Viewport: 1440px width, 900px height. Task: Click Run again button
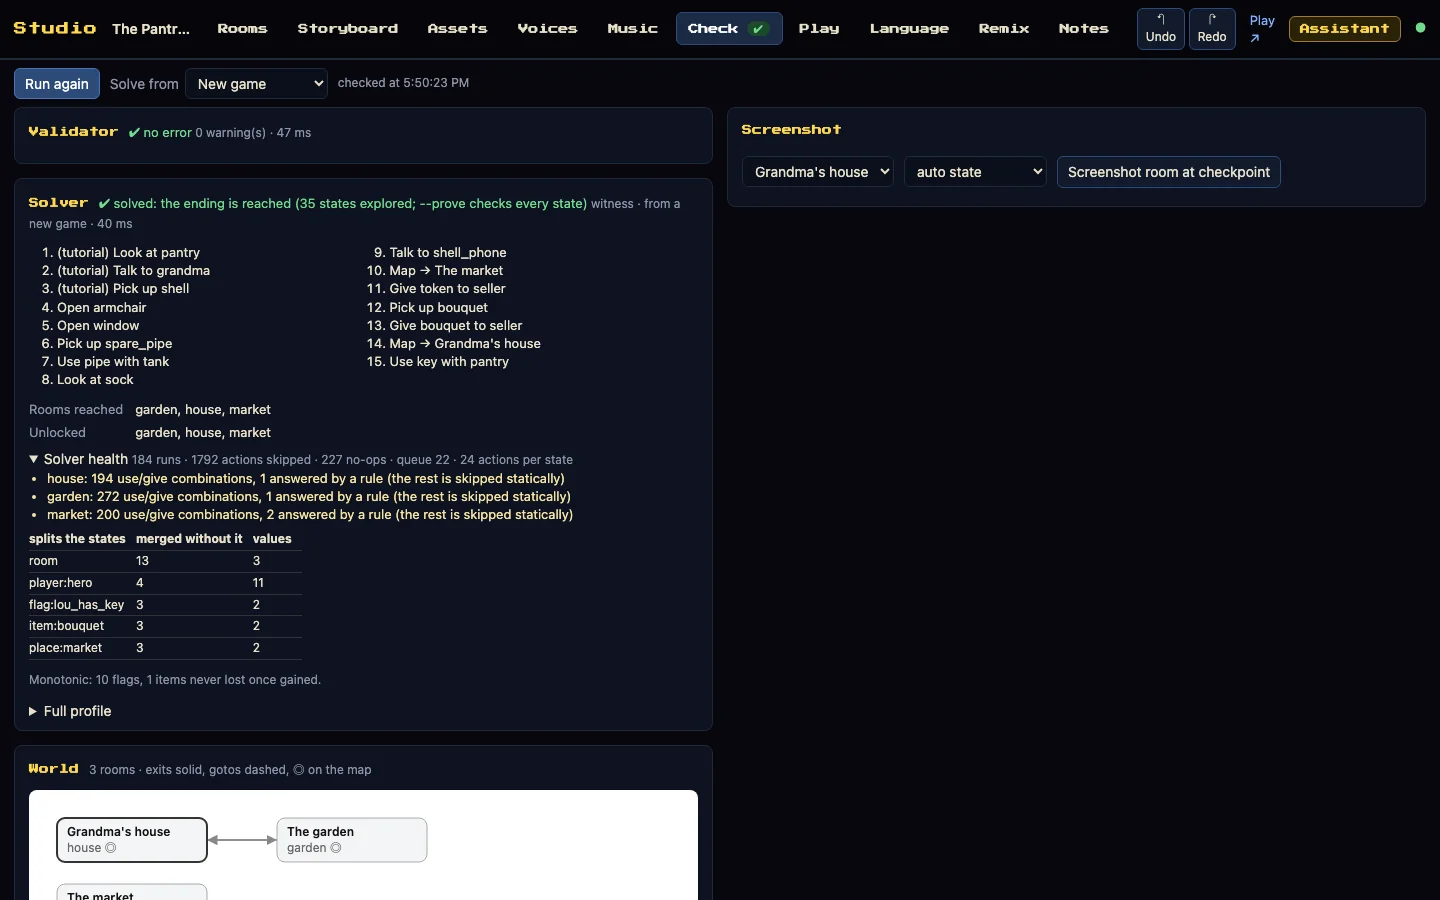57,84
